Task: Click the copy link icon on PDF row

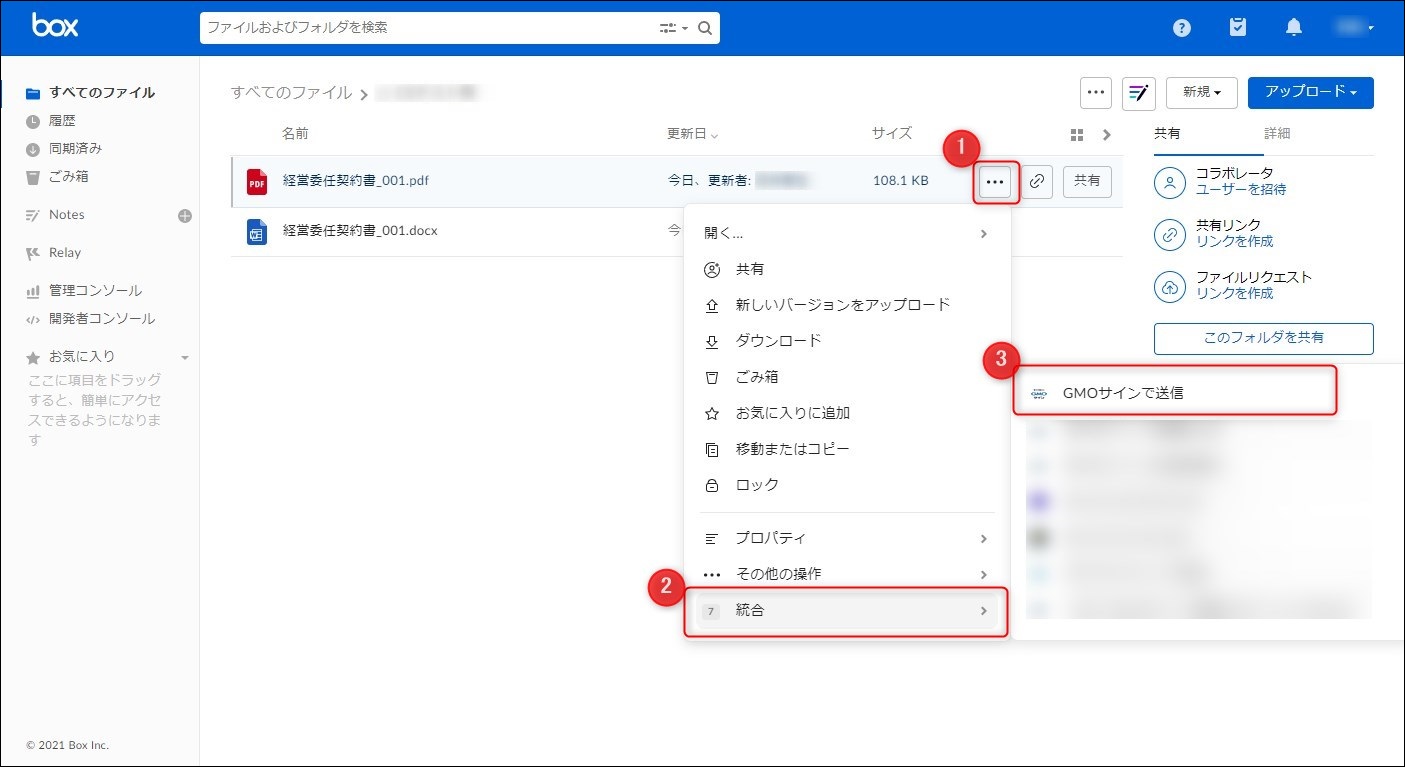Action: pyautogui.click(x=1037, y=182)
